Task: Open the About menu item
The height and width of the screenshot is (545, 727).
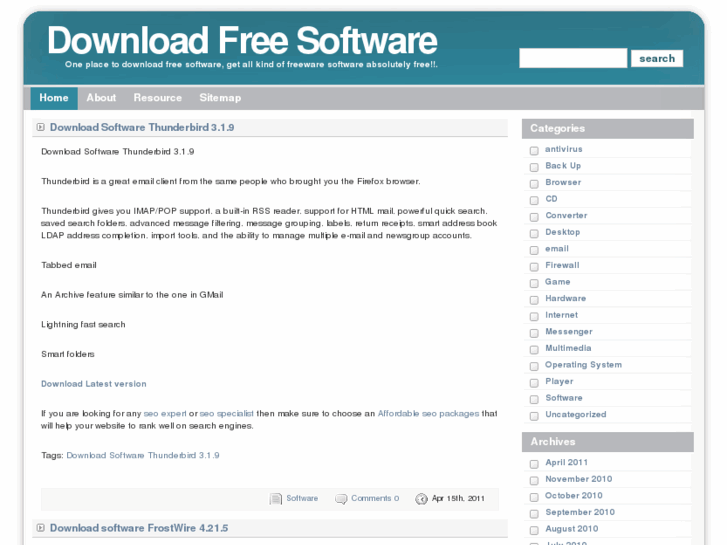Action: tap(101, 98)
